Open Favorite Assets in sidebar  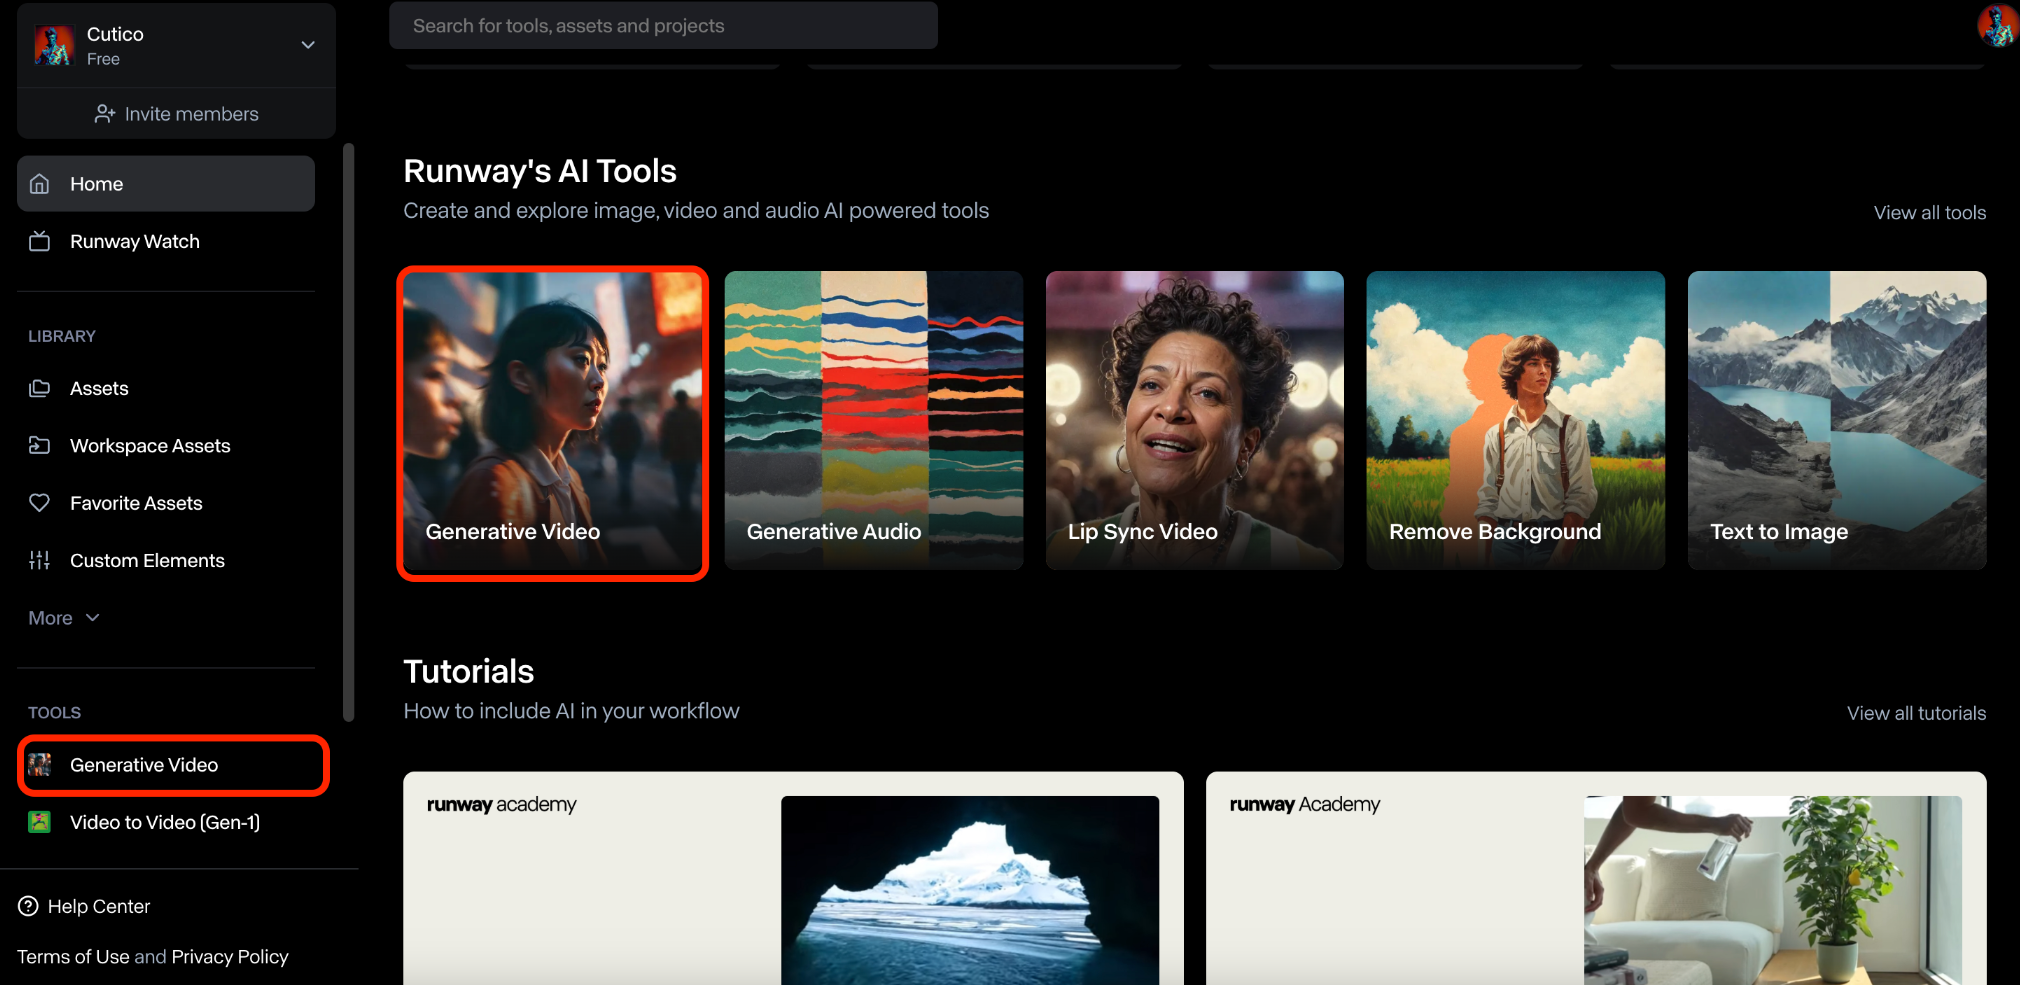[166, 503]
